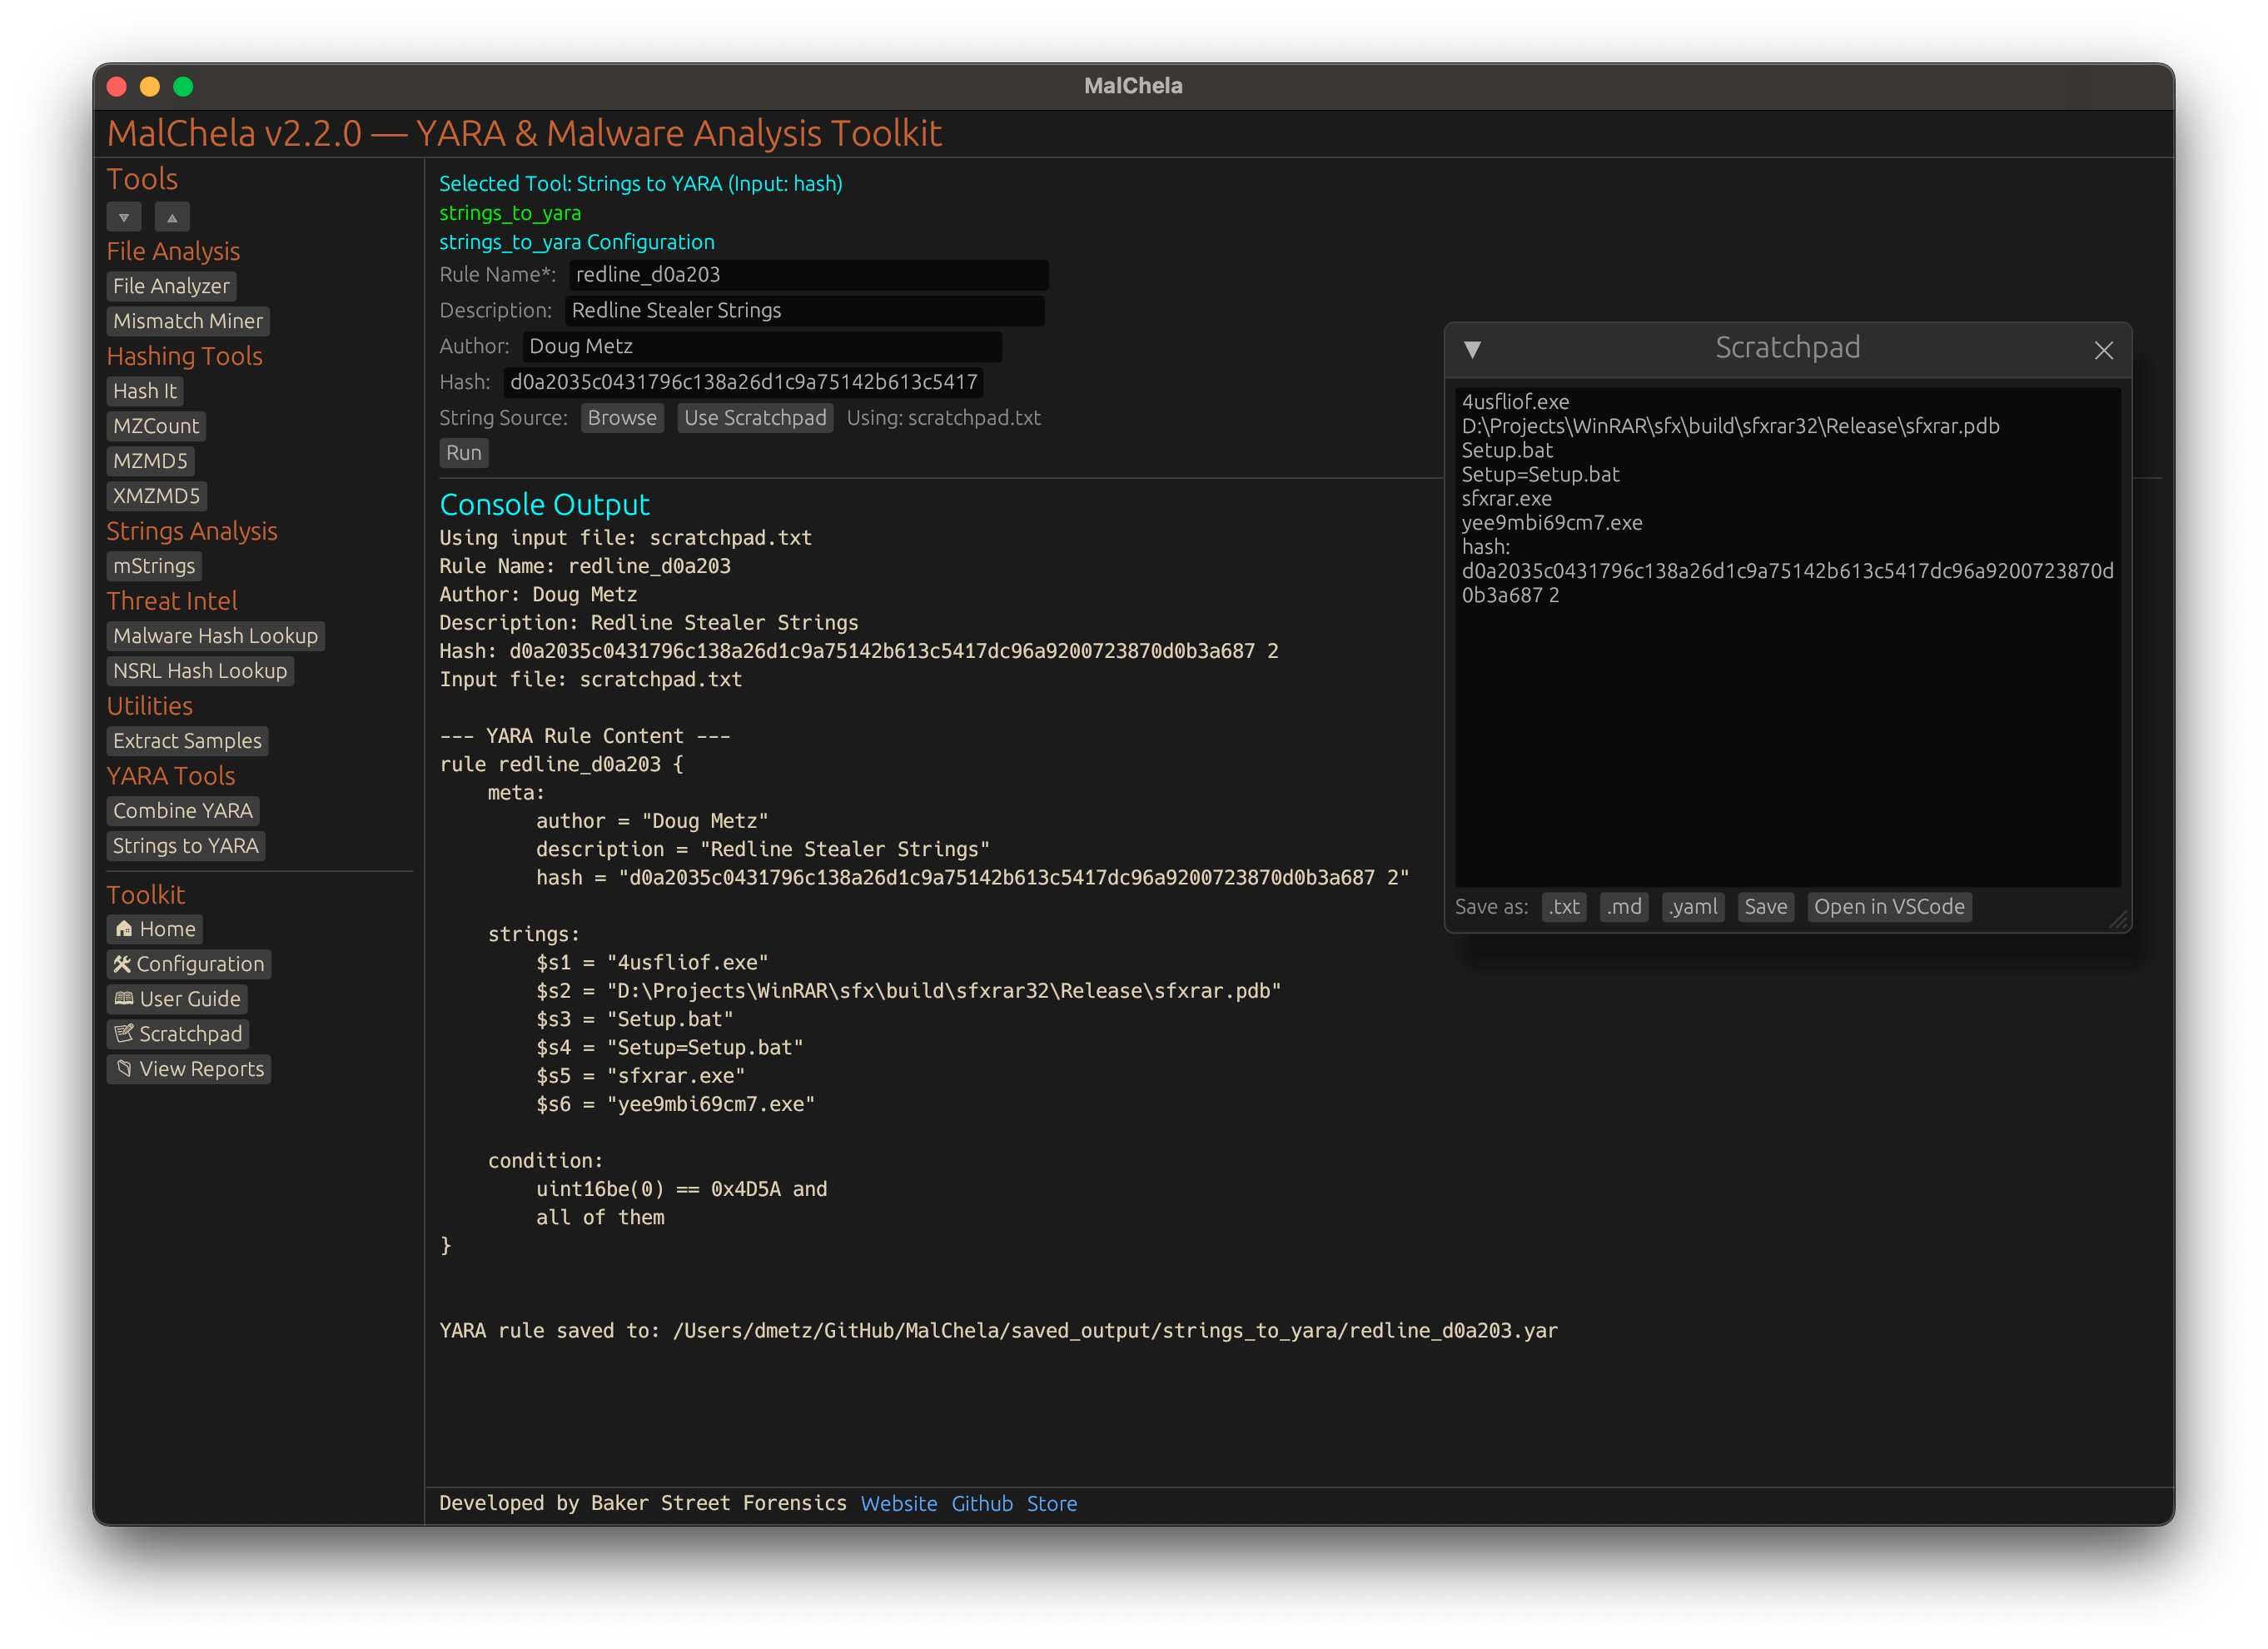
Task: Open Scratchpad from the Toolkit sidebar
Action: [x=178, y=1034]
